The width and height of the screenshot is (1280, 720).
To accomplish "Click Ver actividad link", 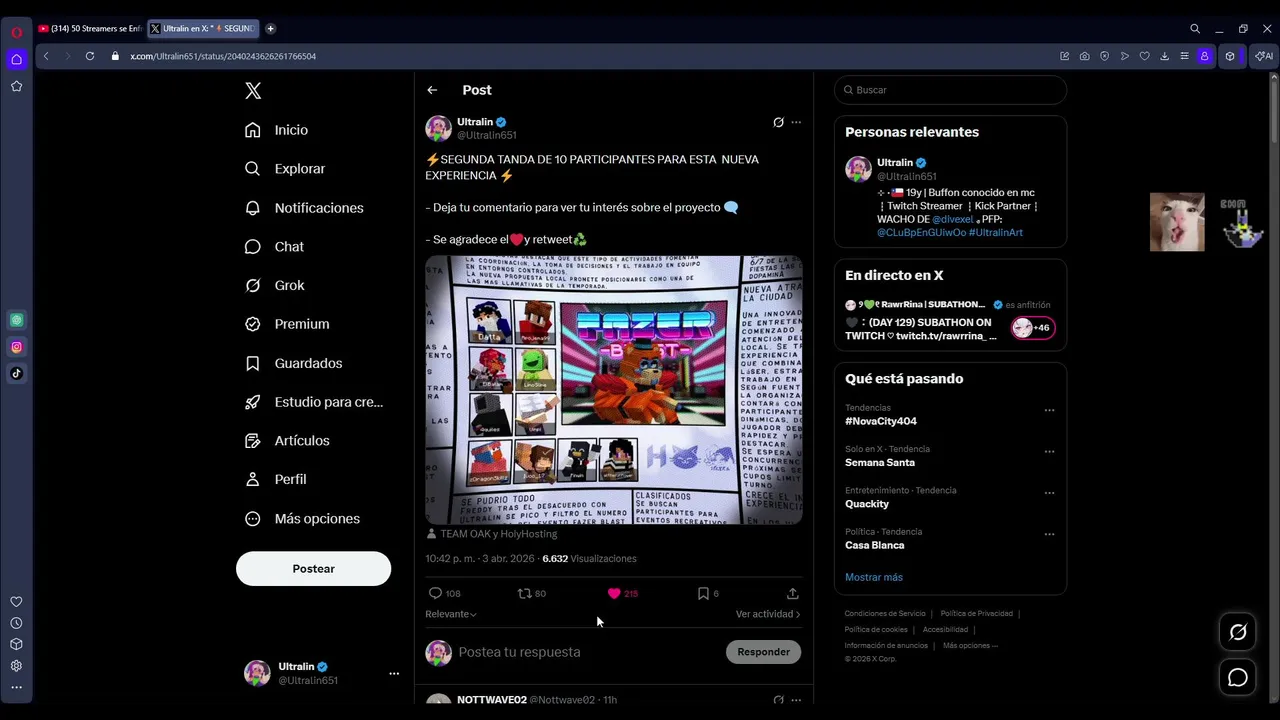I will 768,614.
